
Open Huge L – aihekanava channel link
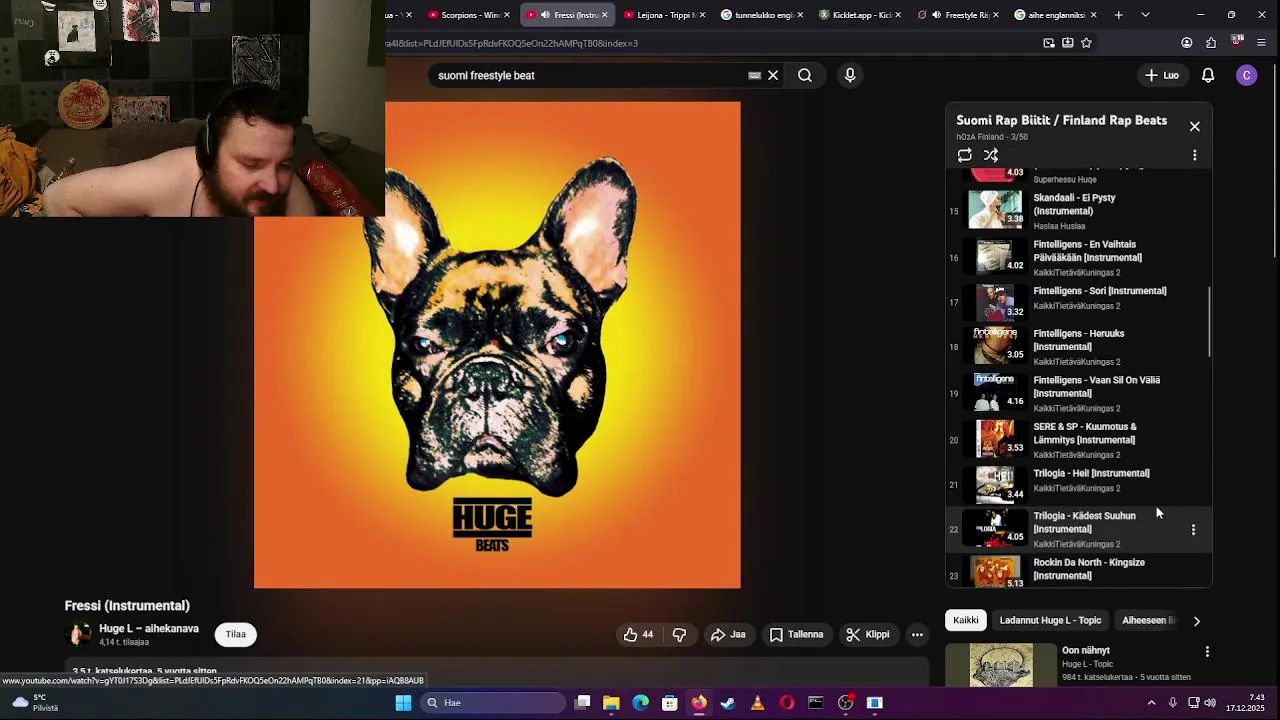point(149,628)
